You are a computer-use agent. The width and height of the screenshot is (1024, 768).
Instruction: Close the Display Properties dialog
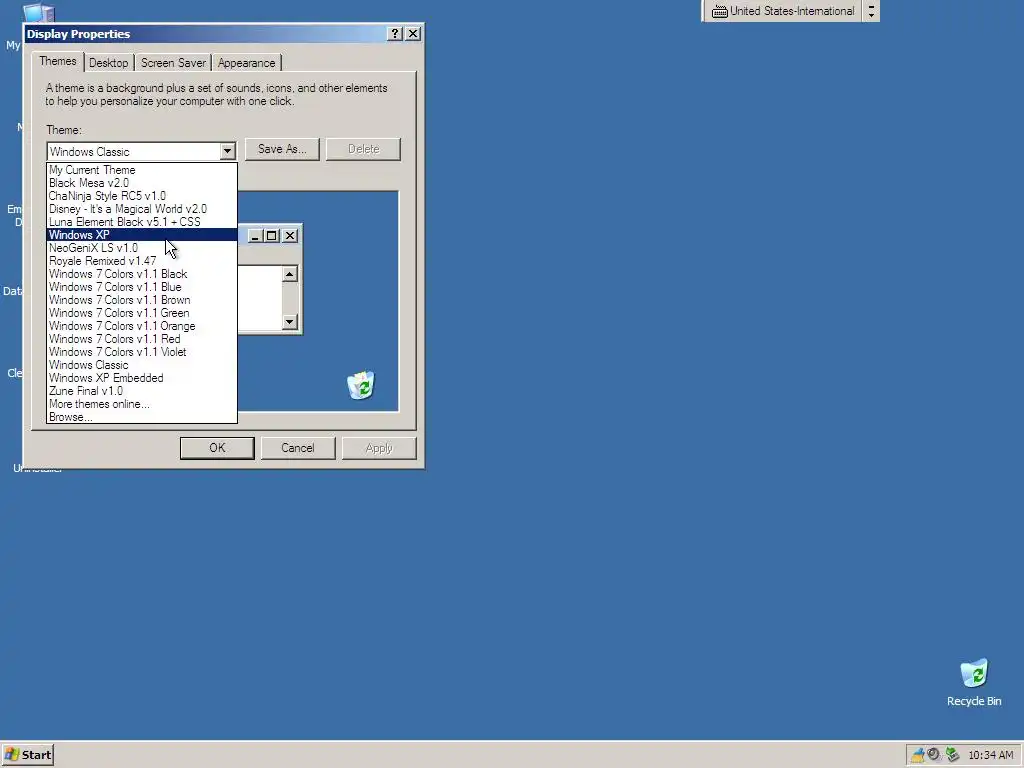[x=413, y=33]
